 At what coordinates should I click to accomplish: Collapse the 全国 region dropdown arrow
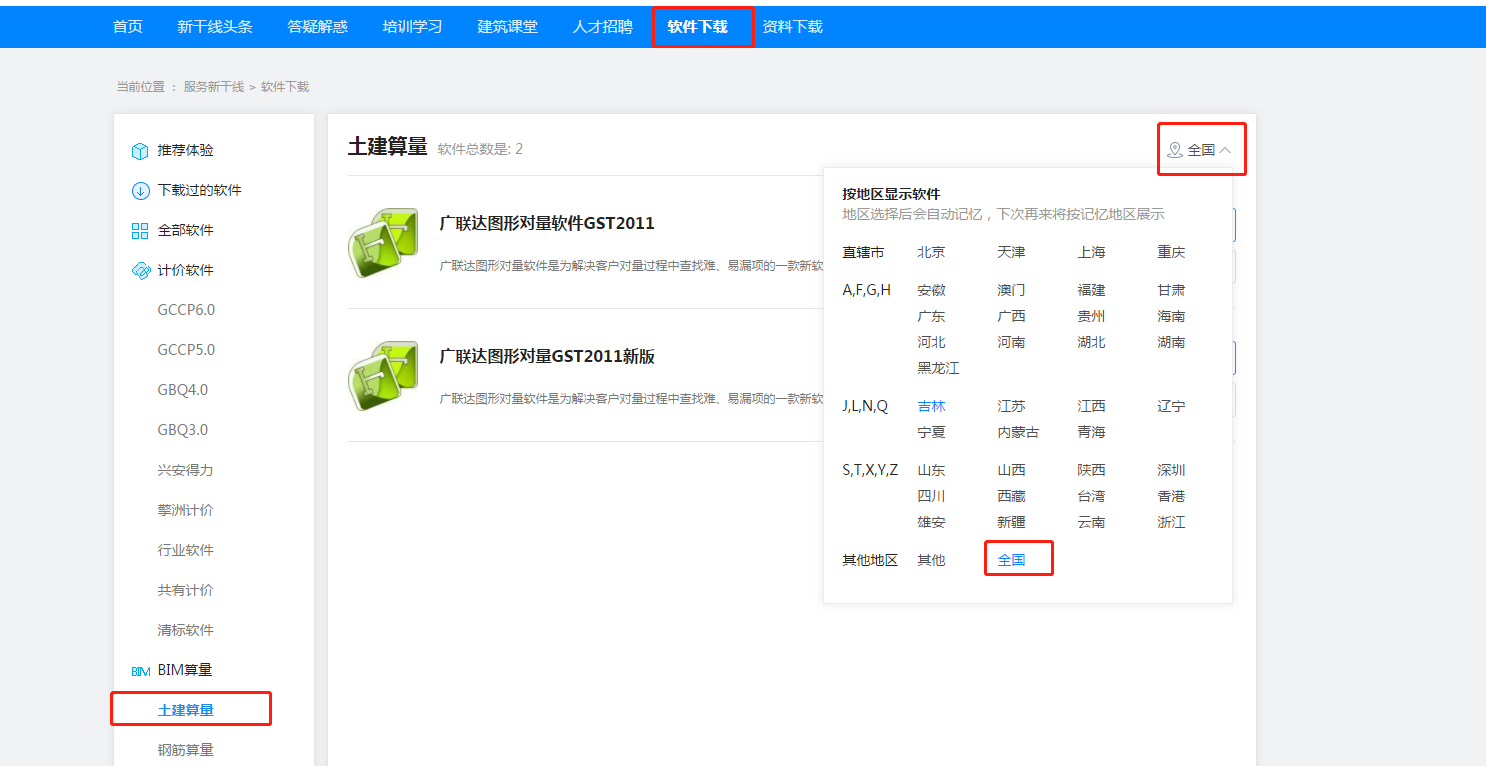1225,150
